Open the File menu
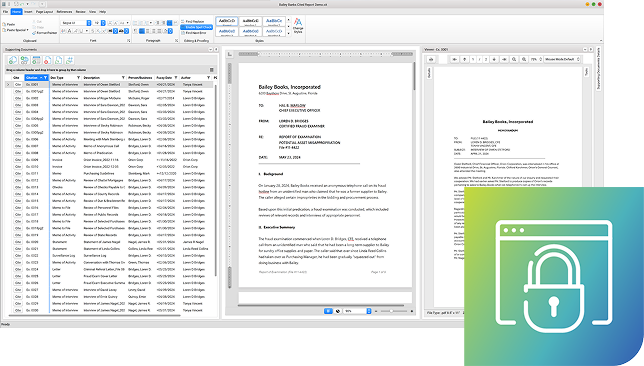This screenshot has width=644, height=366. tap(6, 12)
